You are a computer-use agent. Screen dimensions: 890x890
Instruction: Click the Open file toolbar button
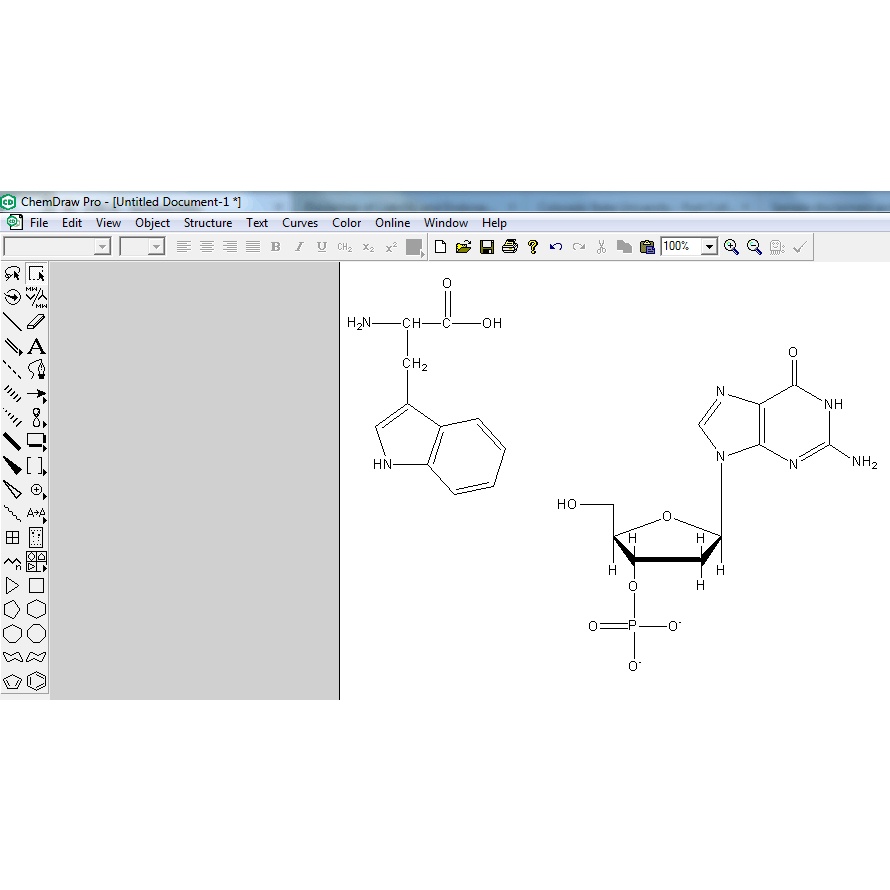tap(464, 247)
